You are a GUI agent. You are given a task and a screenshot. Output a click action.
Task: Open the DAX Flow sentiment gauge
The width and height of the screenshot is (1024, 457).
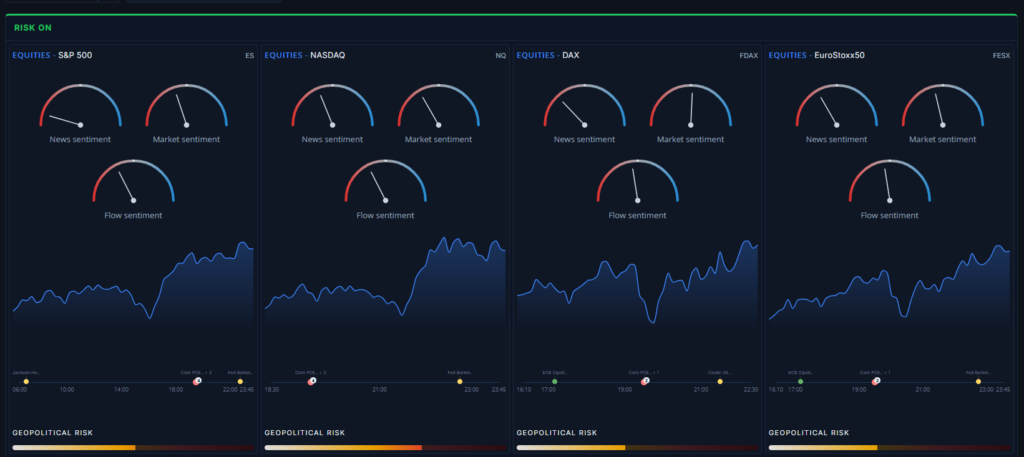click(637, 181)
